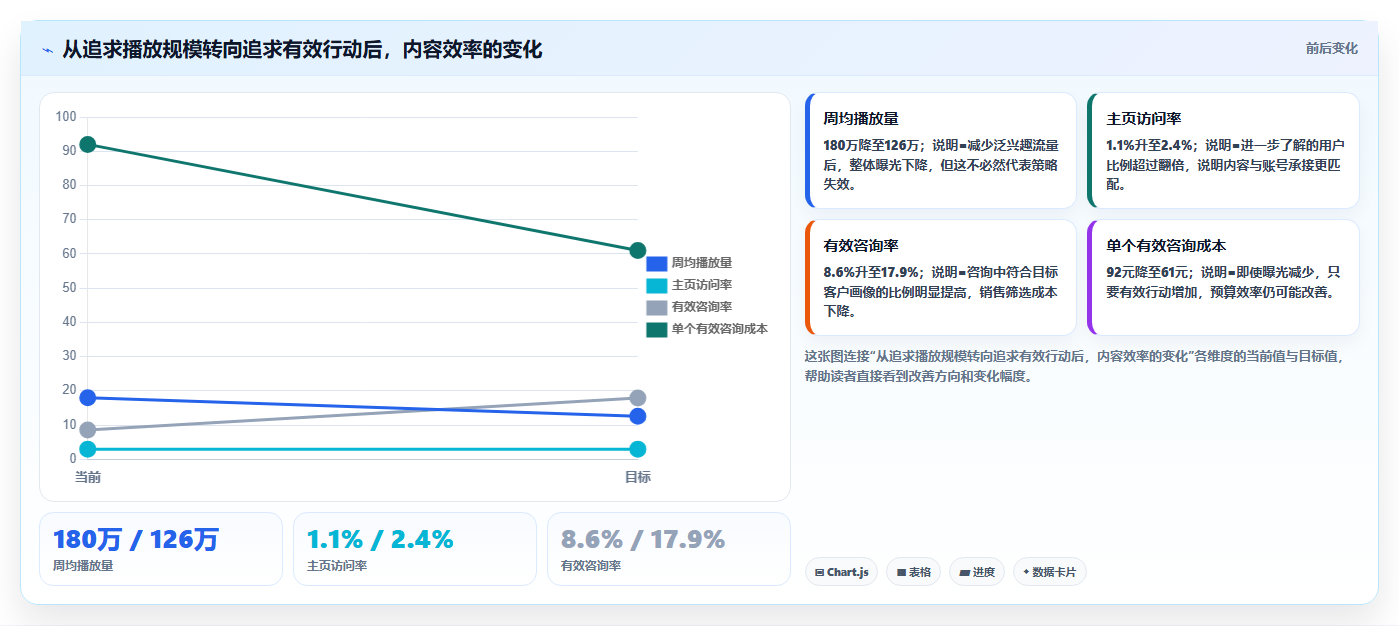Toggle 有效咨询率 legend color box

click(x=656, y=308)
